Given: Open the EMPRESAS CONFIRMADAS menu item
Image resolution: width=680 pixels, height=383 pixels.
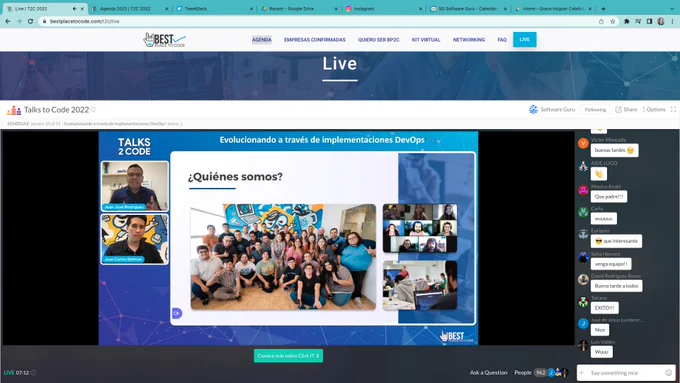Looking at the screenshot, I should coord(315,40).
